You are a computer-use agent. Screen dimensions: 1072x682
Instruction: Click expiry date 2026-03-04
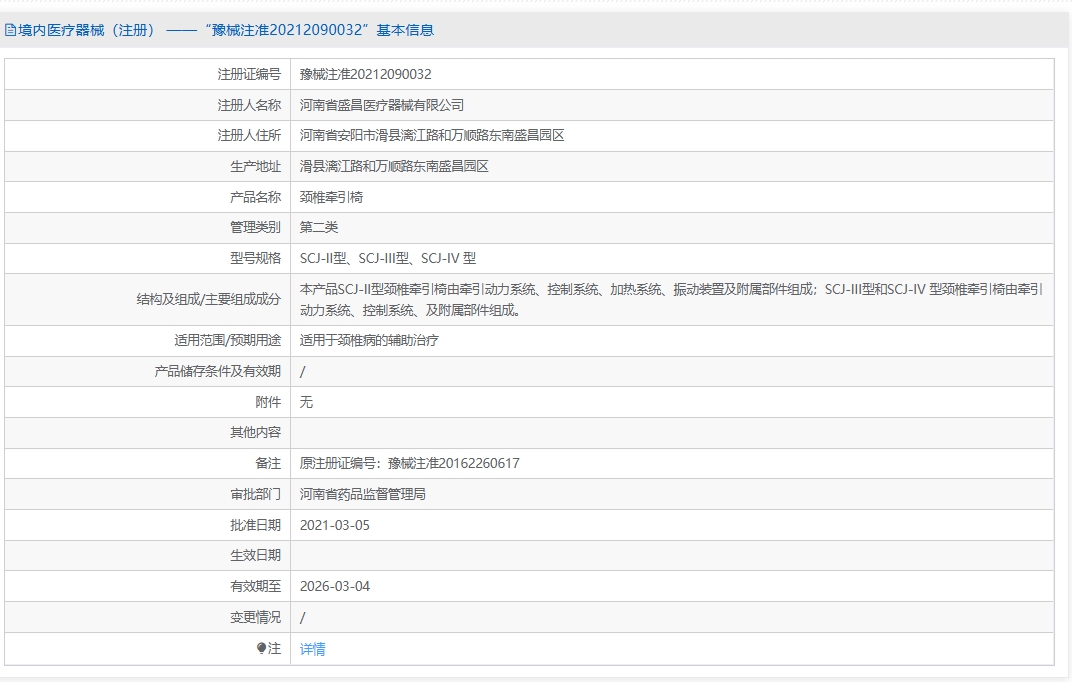click(x=335, y=586)
